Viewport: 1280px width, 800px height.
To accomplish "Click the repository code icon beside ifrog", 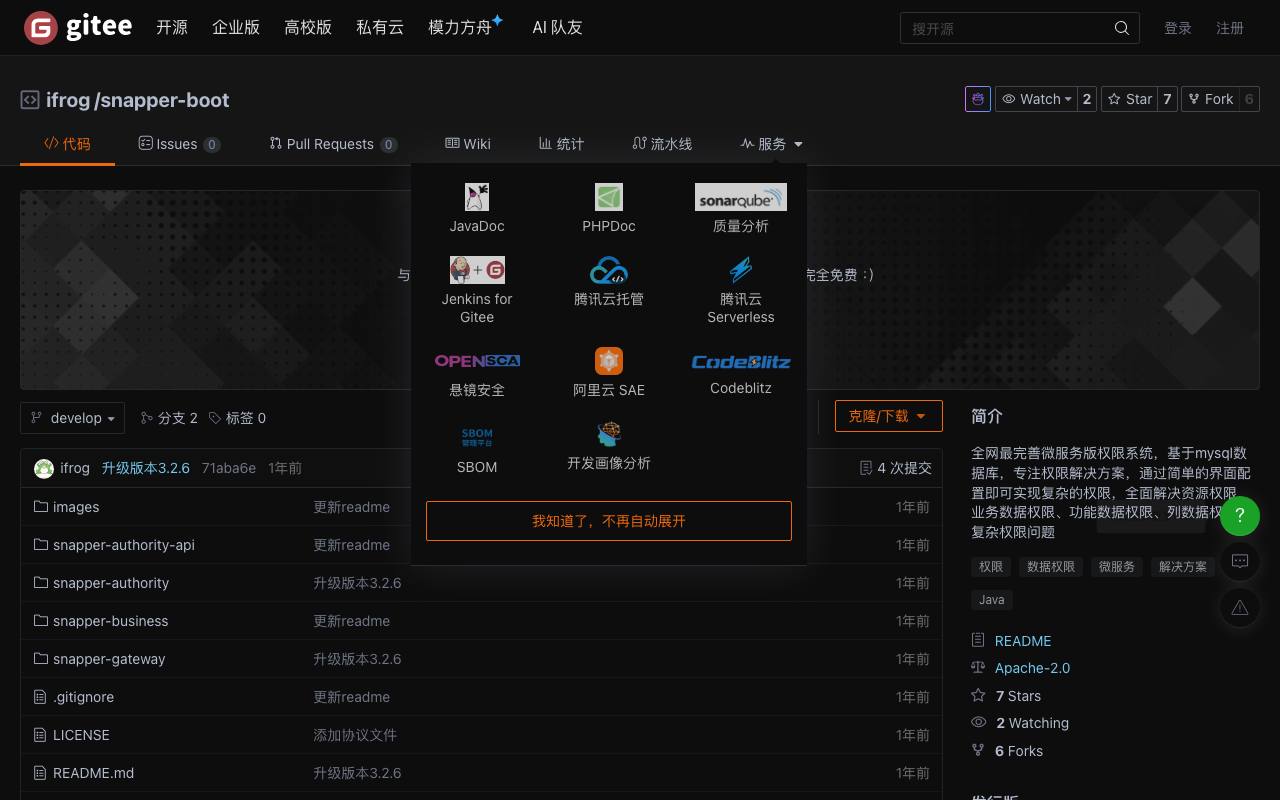I will tap(30, 100).
